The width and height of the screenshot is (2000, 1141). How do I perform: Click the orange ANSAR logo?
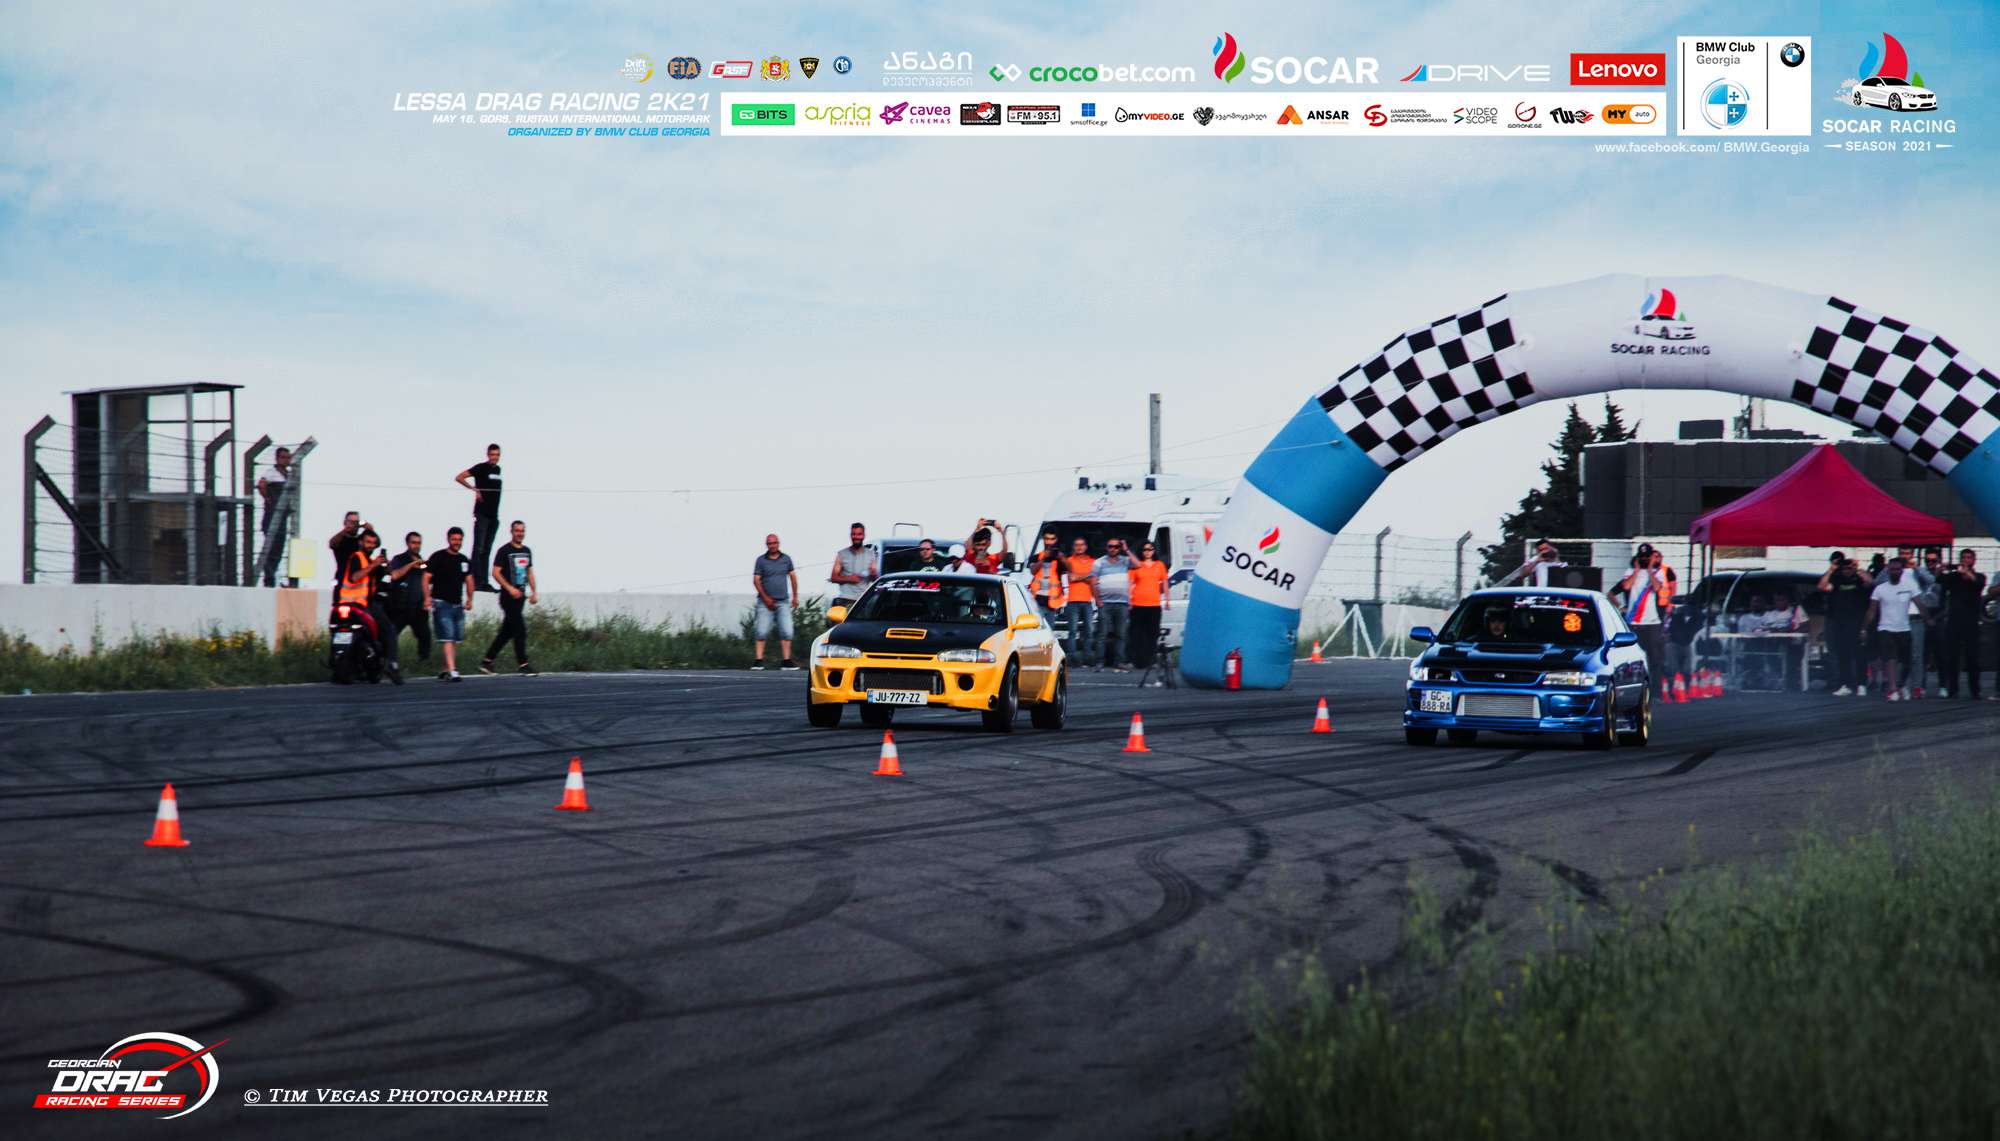coord(1313,115)
